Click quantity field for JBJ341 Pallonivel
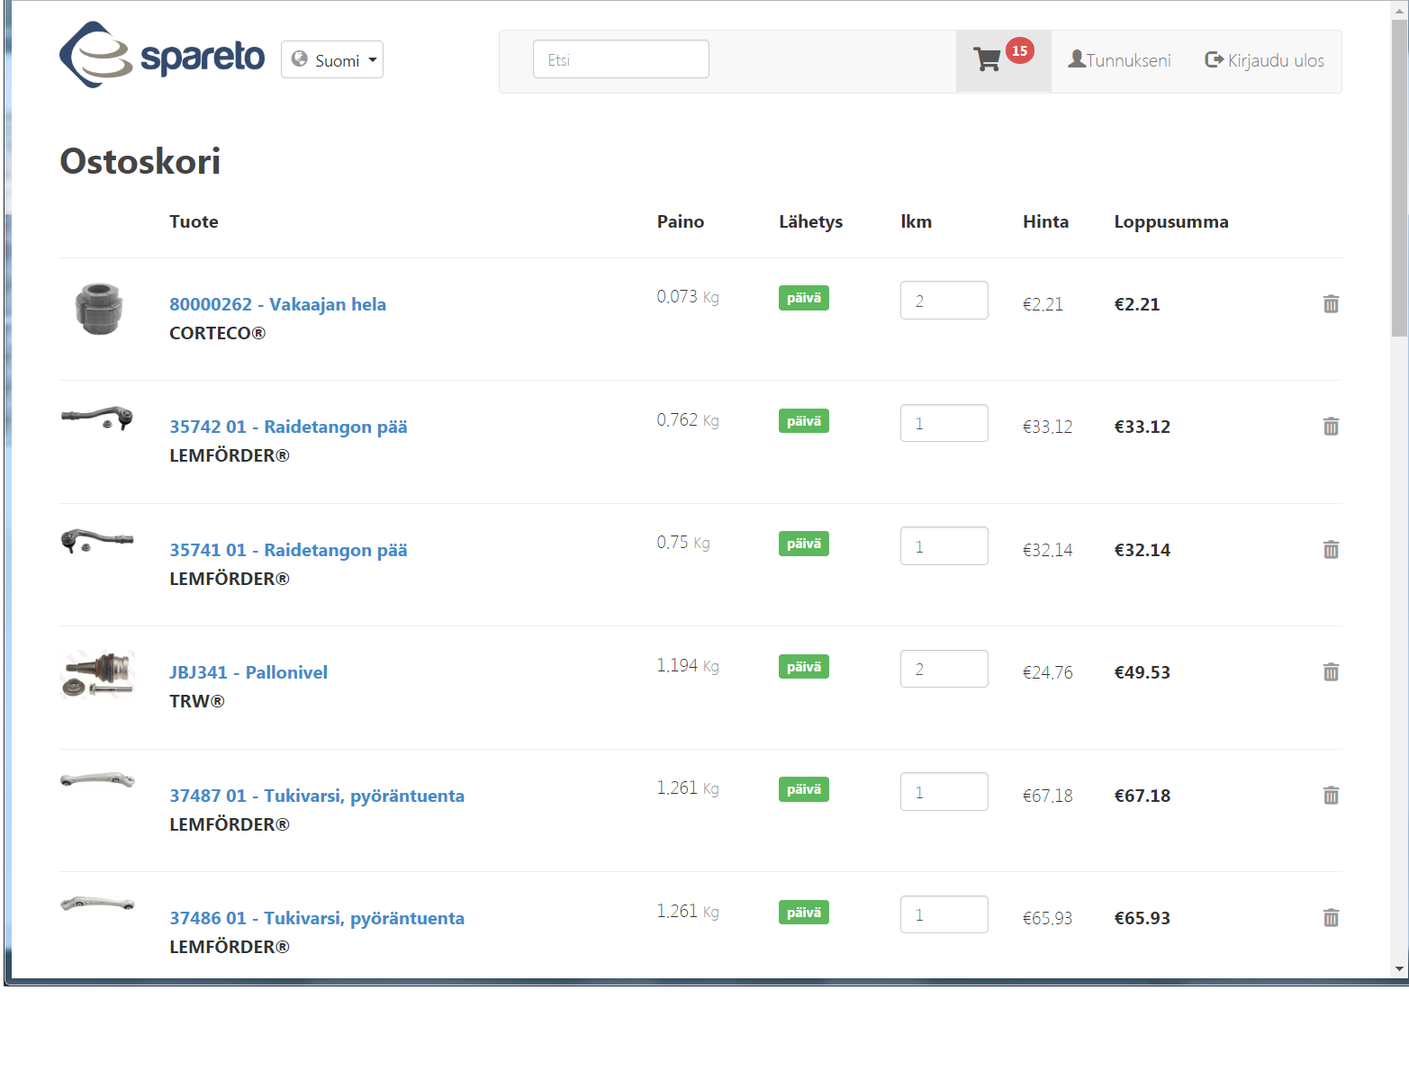Image resolution: width=1409 pixels, height=1080 pixels. pos(943,669)
